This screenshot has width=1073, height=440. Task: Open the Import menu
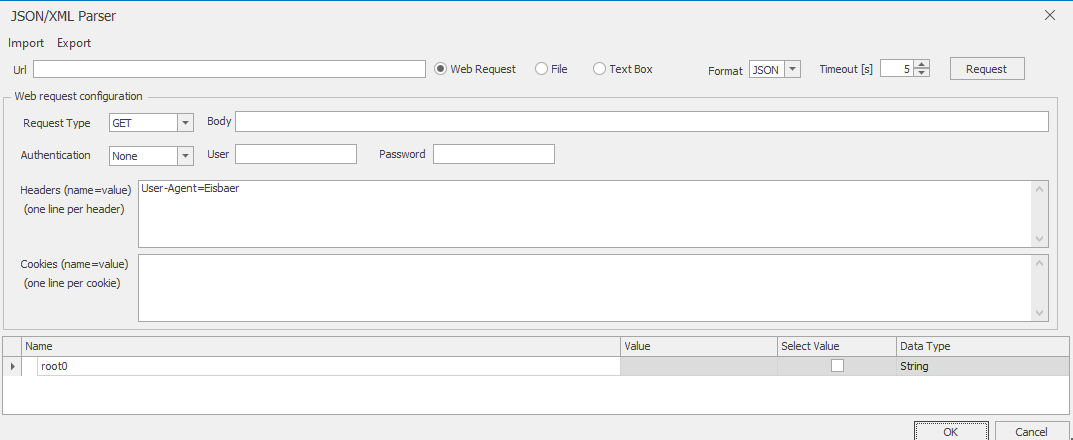pyautogui.click(x=26, y=43)
